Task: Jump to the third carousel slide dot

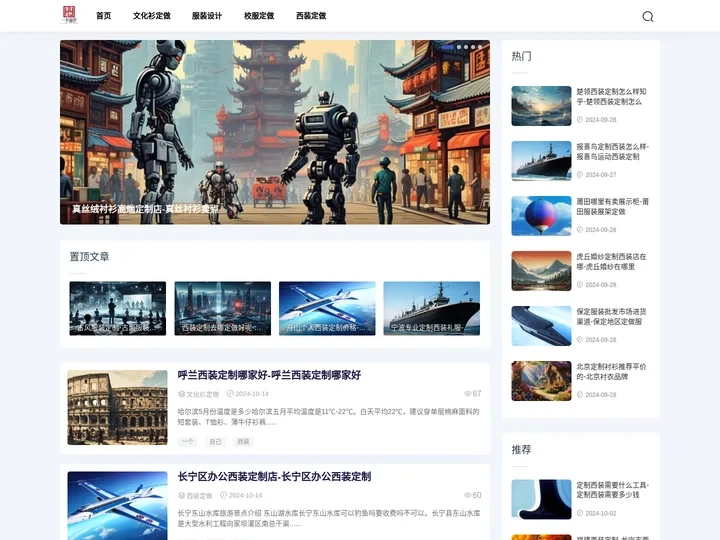Action: pos(466,47)
